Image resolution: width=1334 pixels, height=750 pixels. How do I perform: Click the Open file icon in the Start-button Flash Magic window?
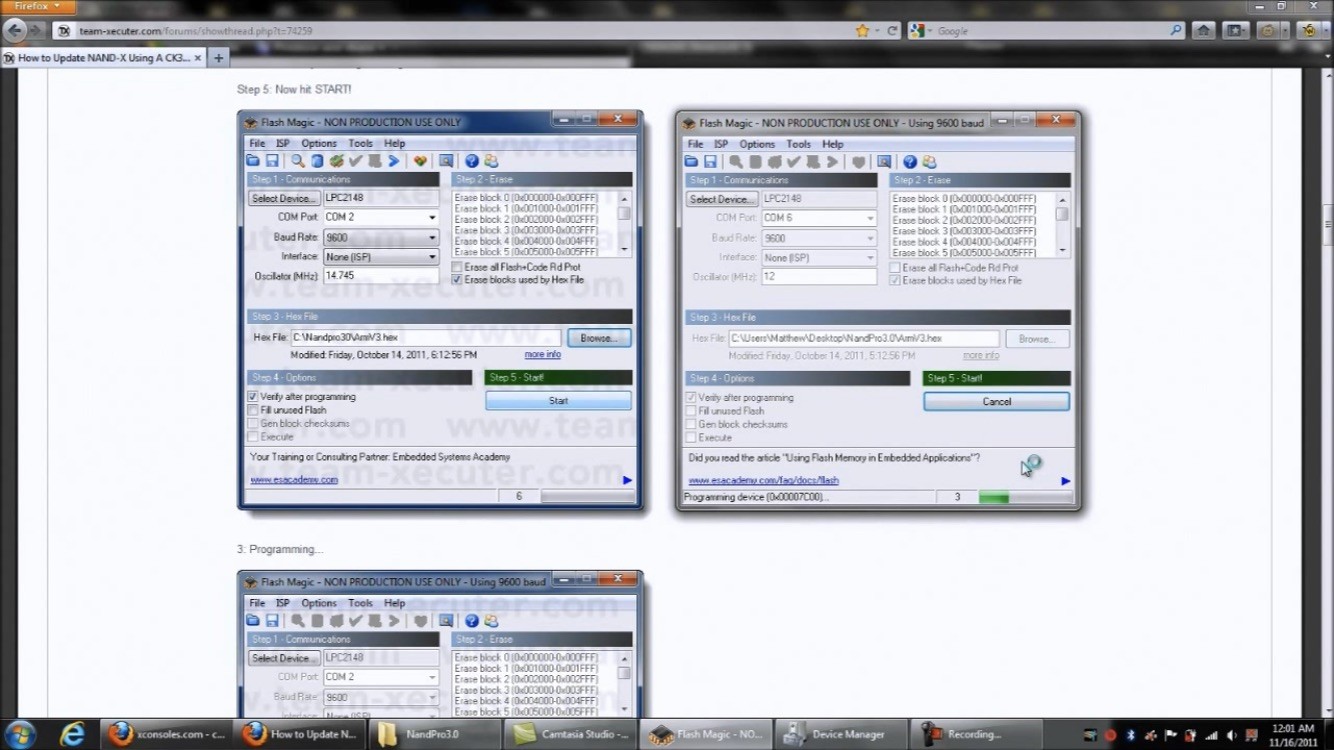point(254,161)
